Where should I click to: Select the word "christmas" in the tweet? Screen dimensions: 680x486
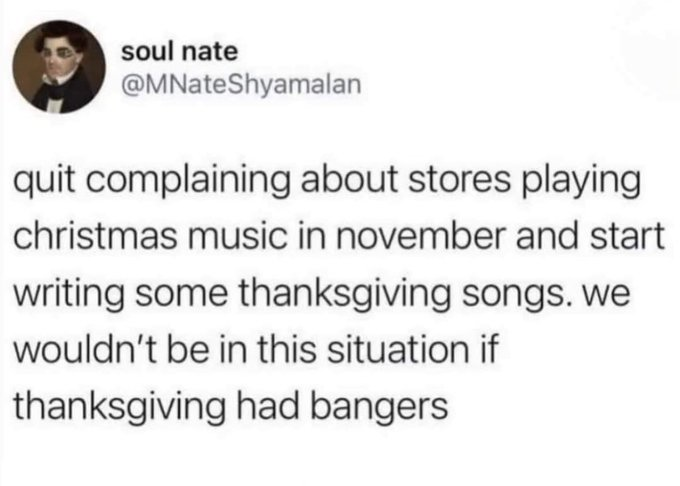pos(96,236)
